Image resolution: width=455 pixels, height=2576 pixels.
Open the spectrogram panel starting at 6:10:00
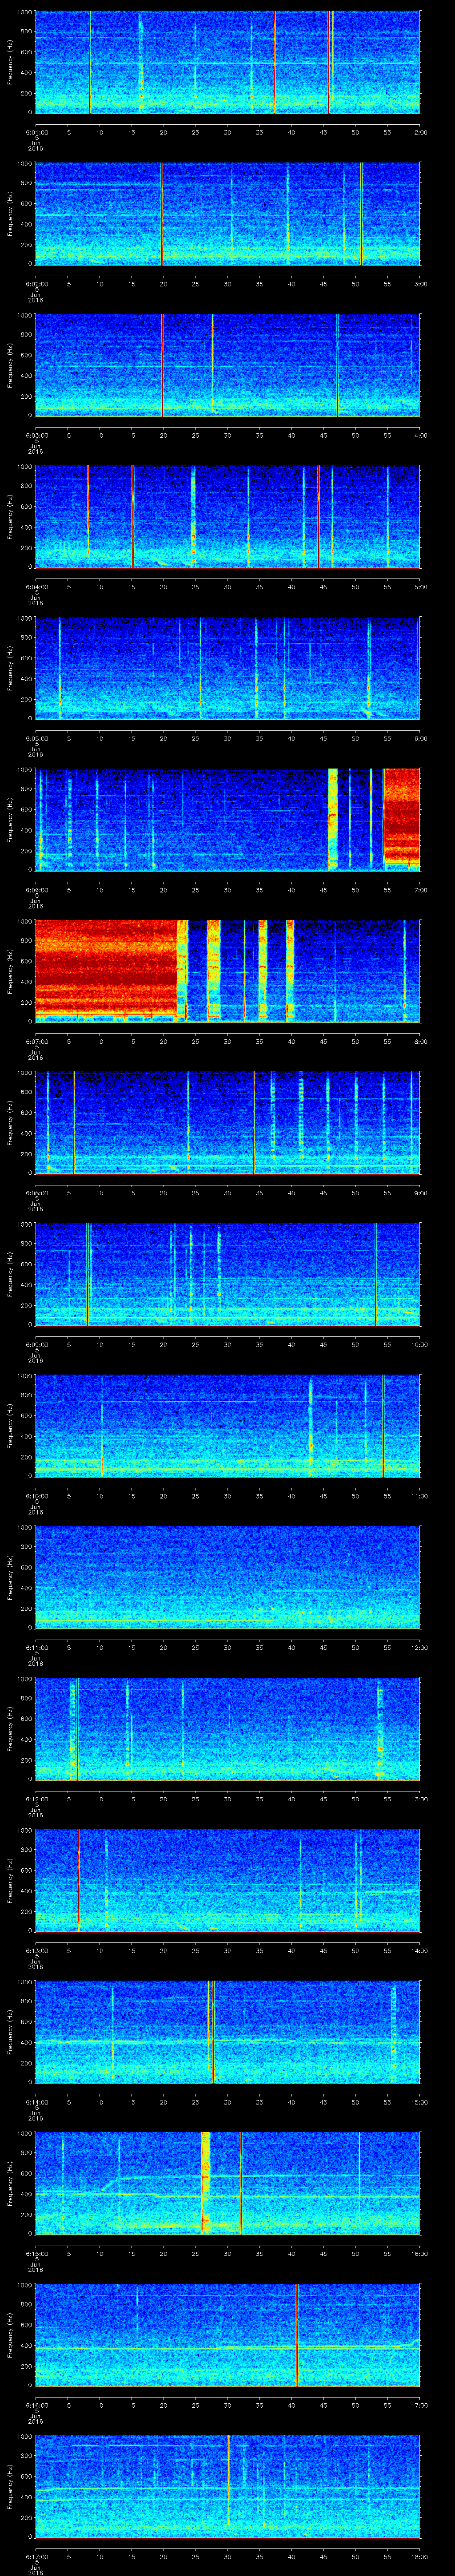[x=228, y=1426]
